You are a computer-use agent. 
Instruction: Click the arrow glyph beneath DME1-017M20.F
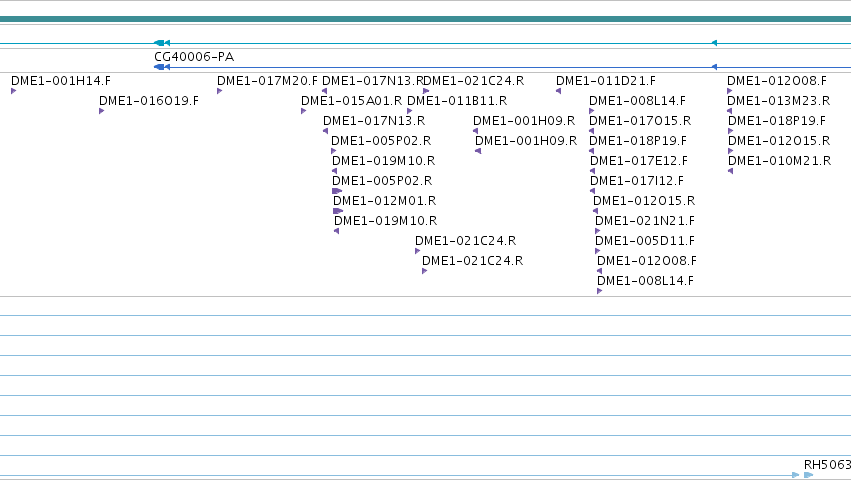[x=219, y=91]
